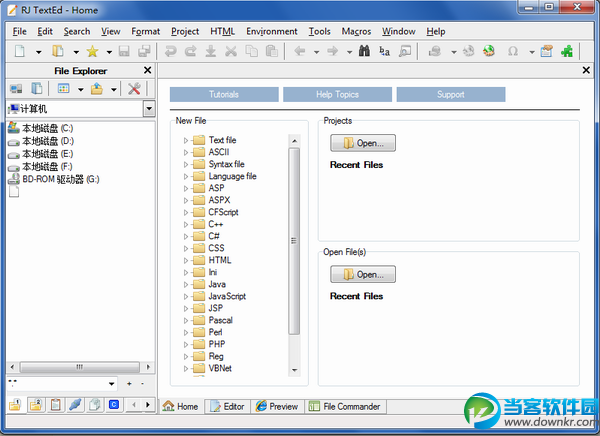The image size is (600, 436).
Task: Click the clipboard panel icon at bottom left
Action: pos(55,405)
